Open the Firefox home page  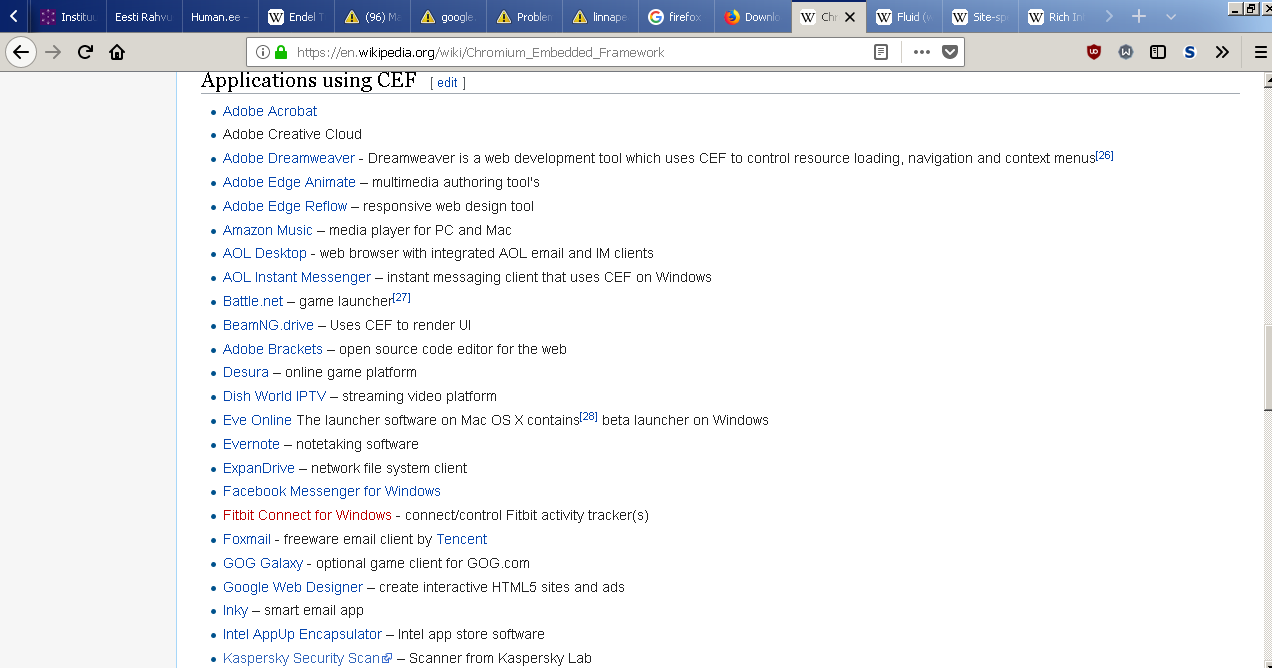pyautogui.click(x=117, y=52)
